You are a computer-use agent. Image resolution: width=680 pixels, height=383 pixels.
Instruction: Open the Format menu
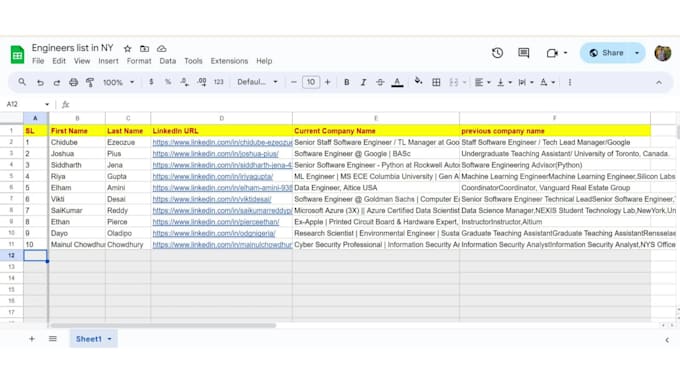pyautogui.click(x=139, y=61)
